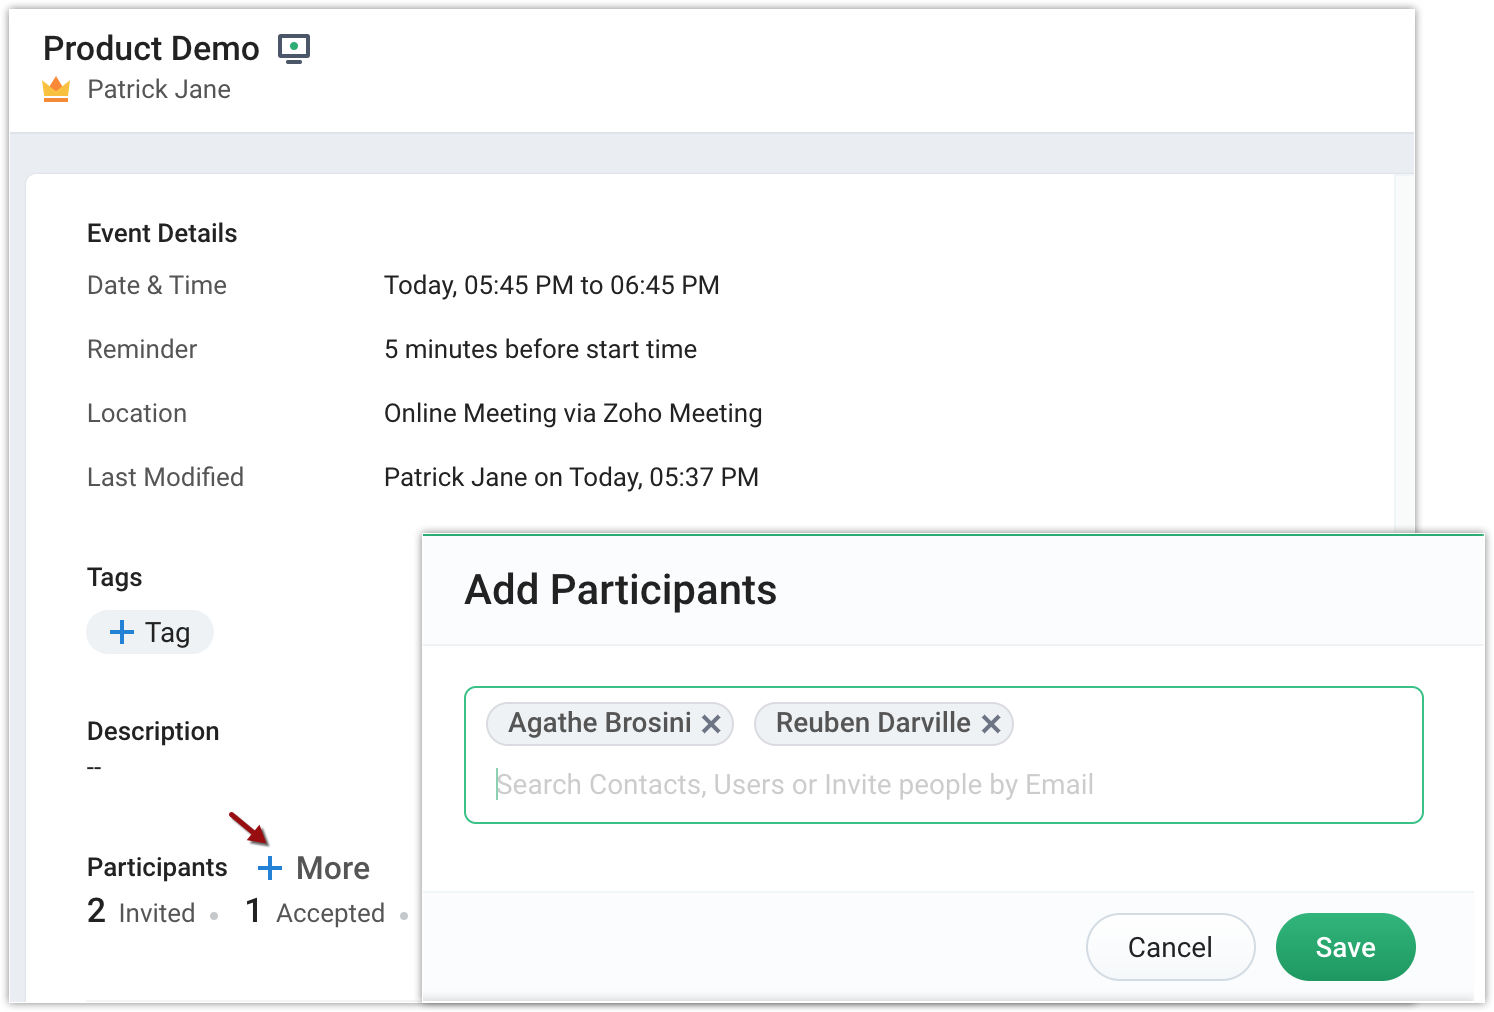Screen dimensions: 1494x1012
Task: Select the Agathe Brosini participant chip
Action: point(599,723)
